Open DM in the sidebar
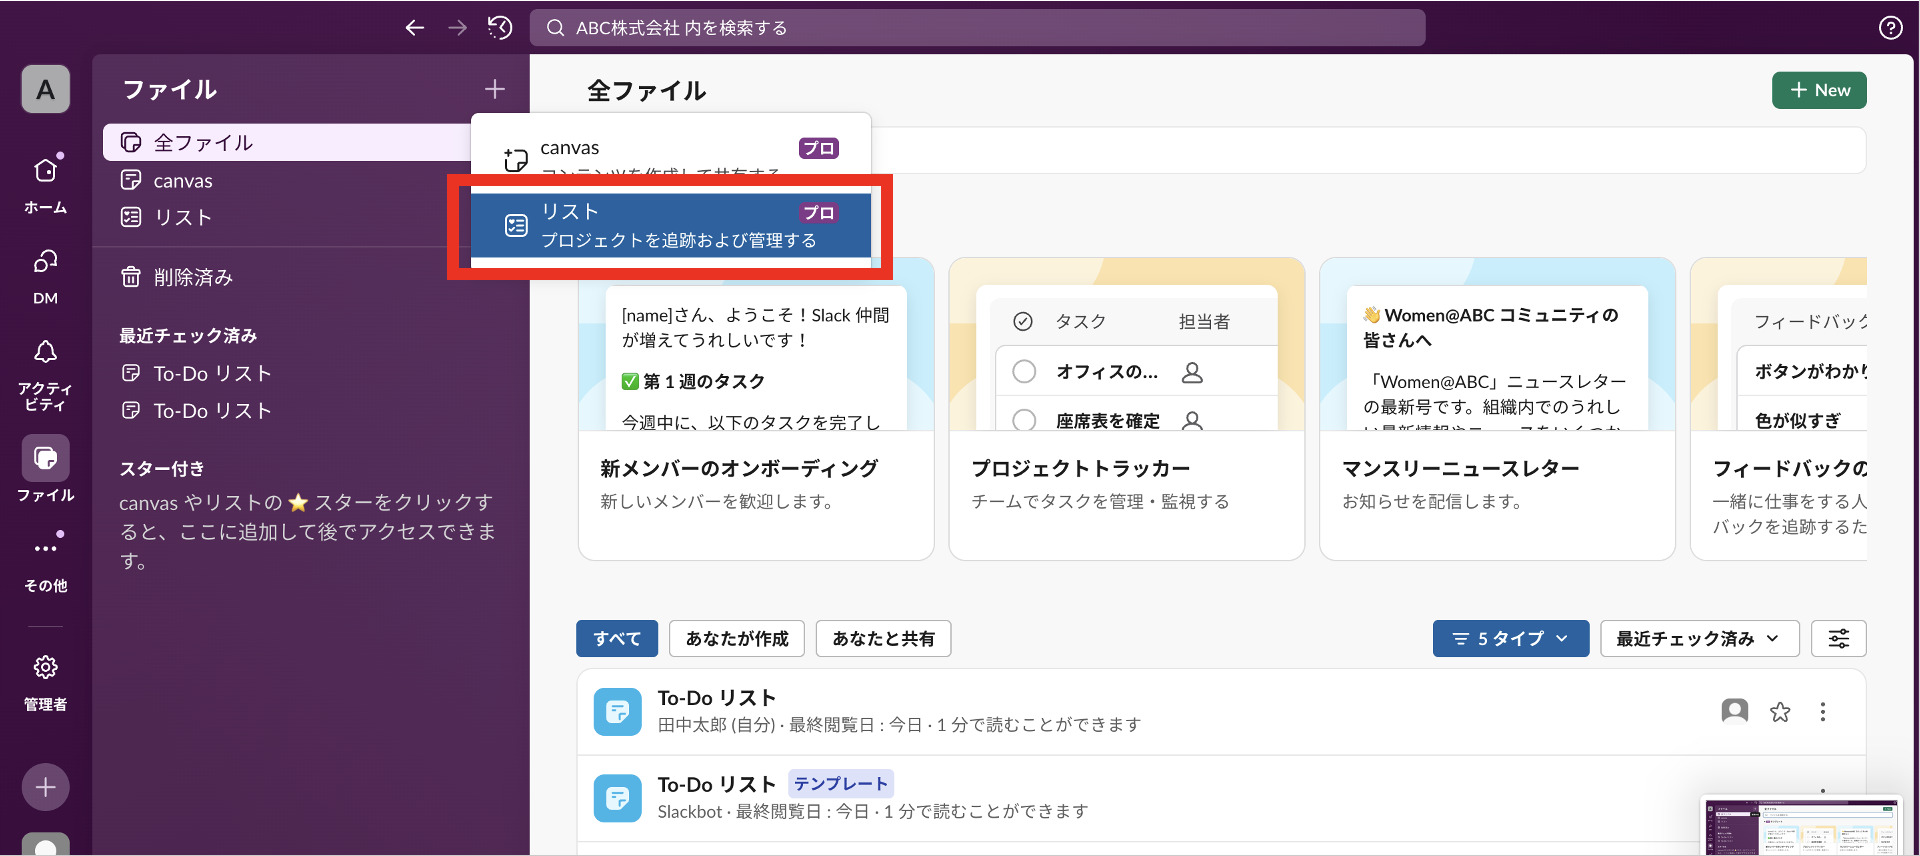Viewport: 1920px width, 856px height. [x=46, y=276]
